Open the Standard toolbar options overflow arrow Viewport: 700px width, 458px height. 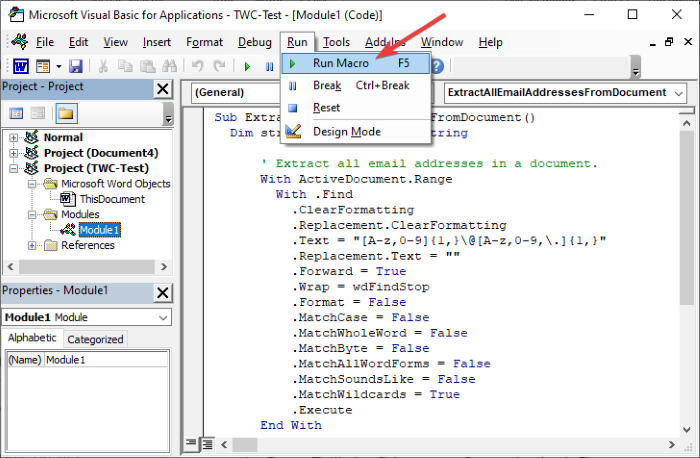click(x=636, y=67)
